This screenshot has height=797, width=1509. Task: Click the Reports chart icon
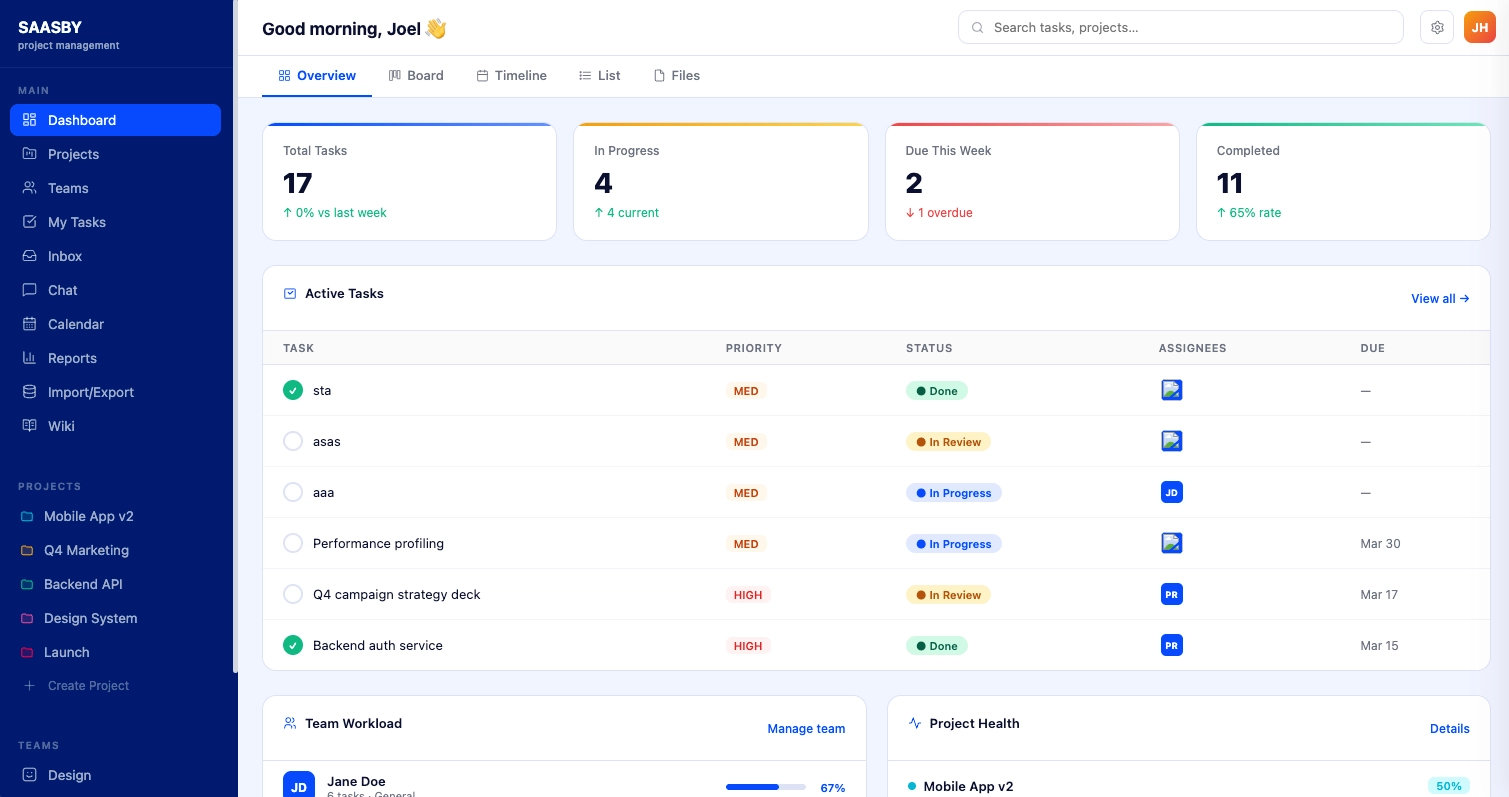tap(31, 358)
